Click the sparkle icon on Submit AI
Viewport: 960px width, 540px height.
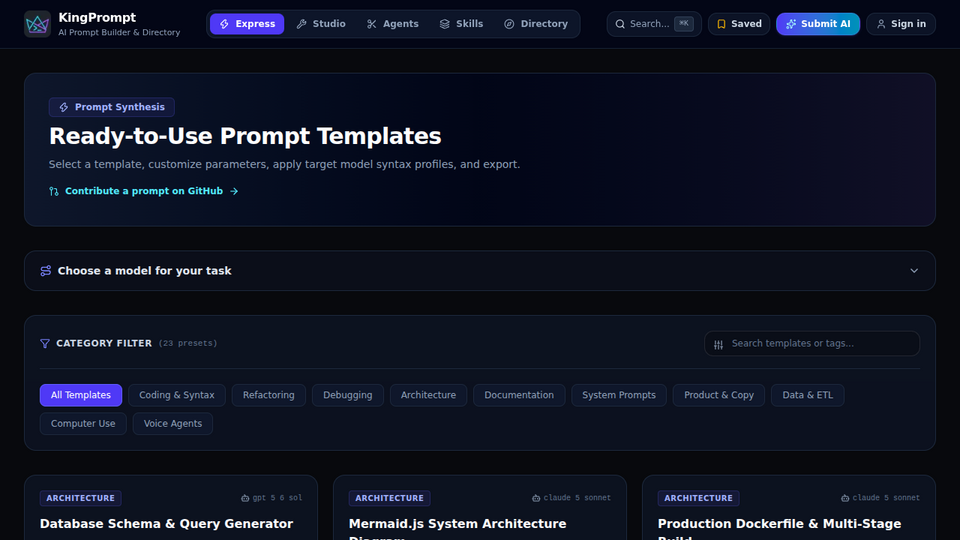(x=791, y=24)
